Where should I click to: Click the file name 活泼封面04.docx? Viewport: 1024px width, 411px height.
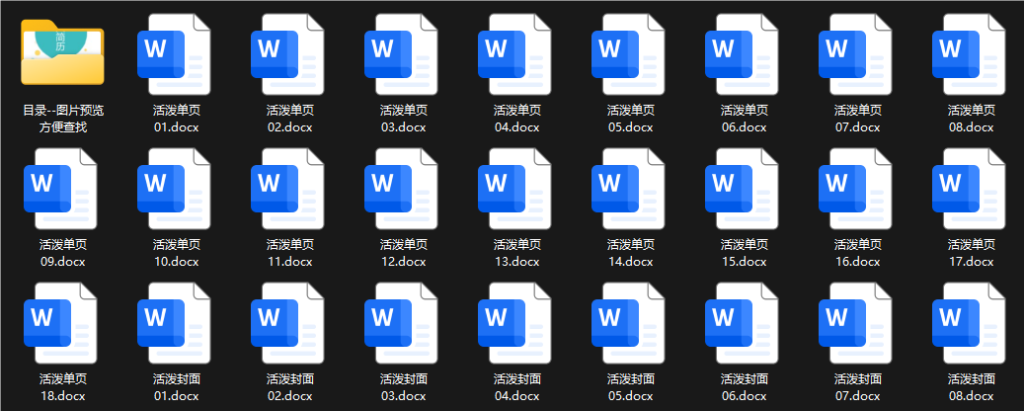coord(517,387)
